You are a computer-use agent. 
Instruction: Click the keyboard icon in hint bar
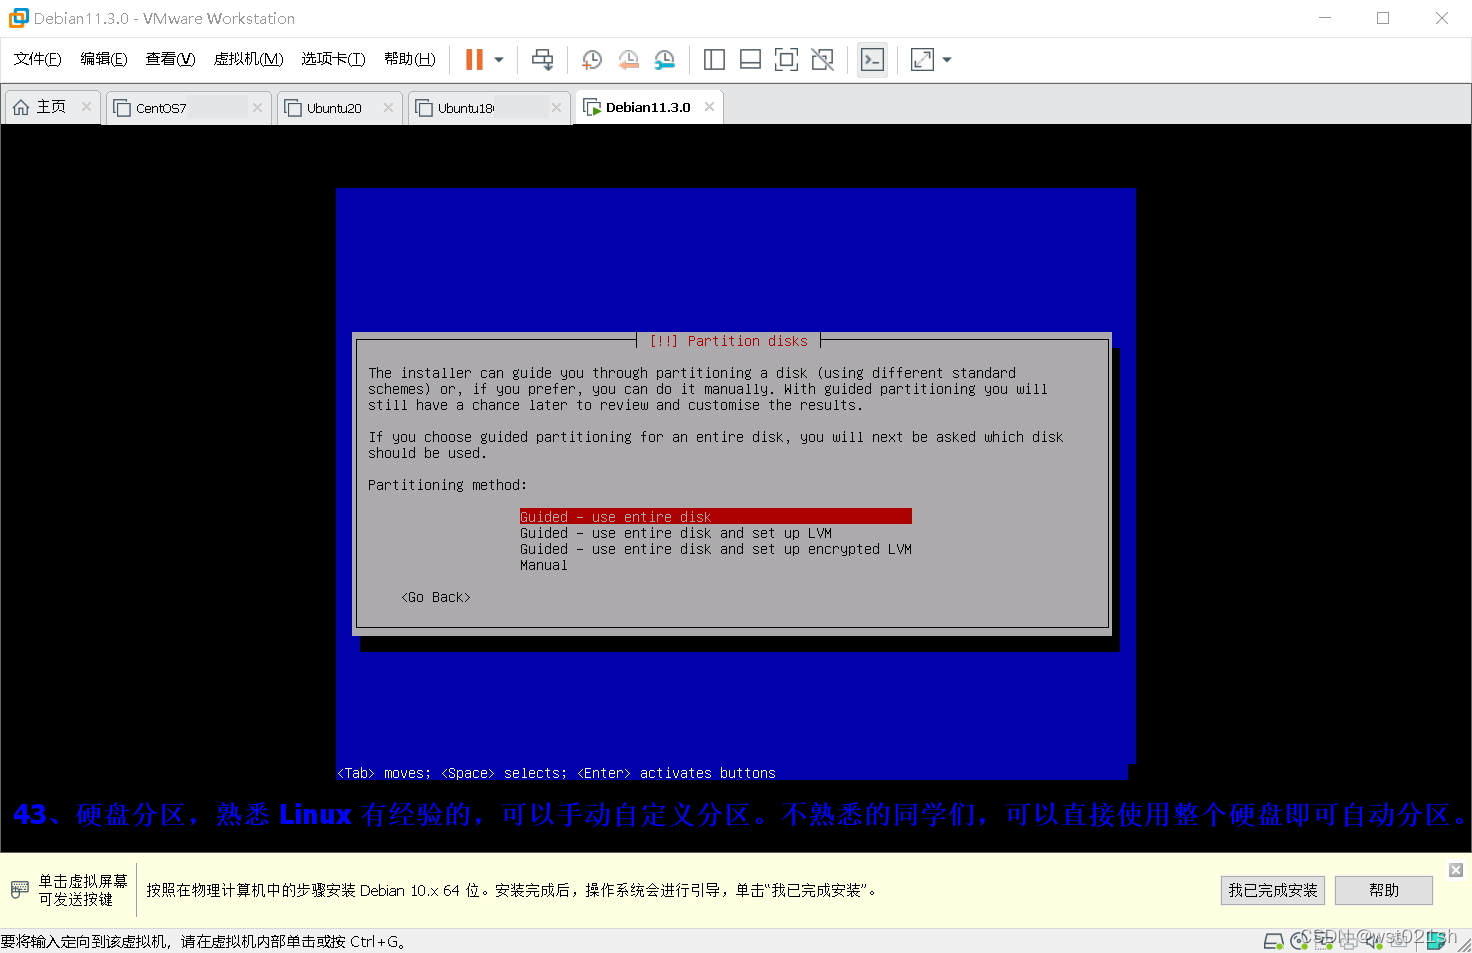[19, 889]
